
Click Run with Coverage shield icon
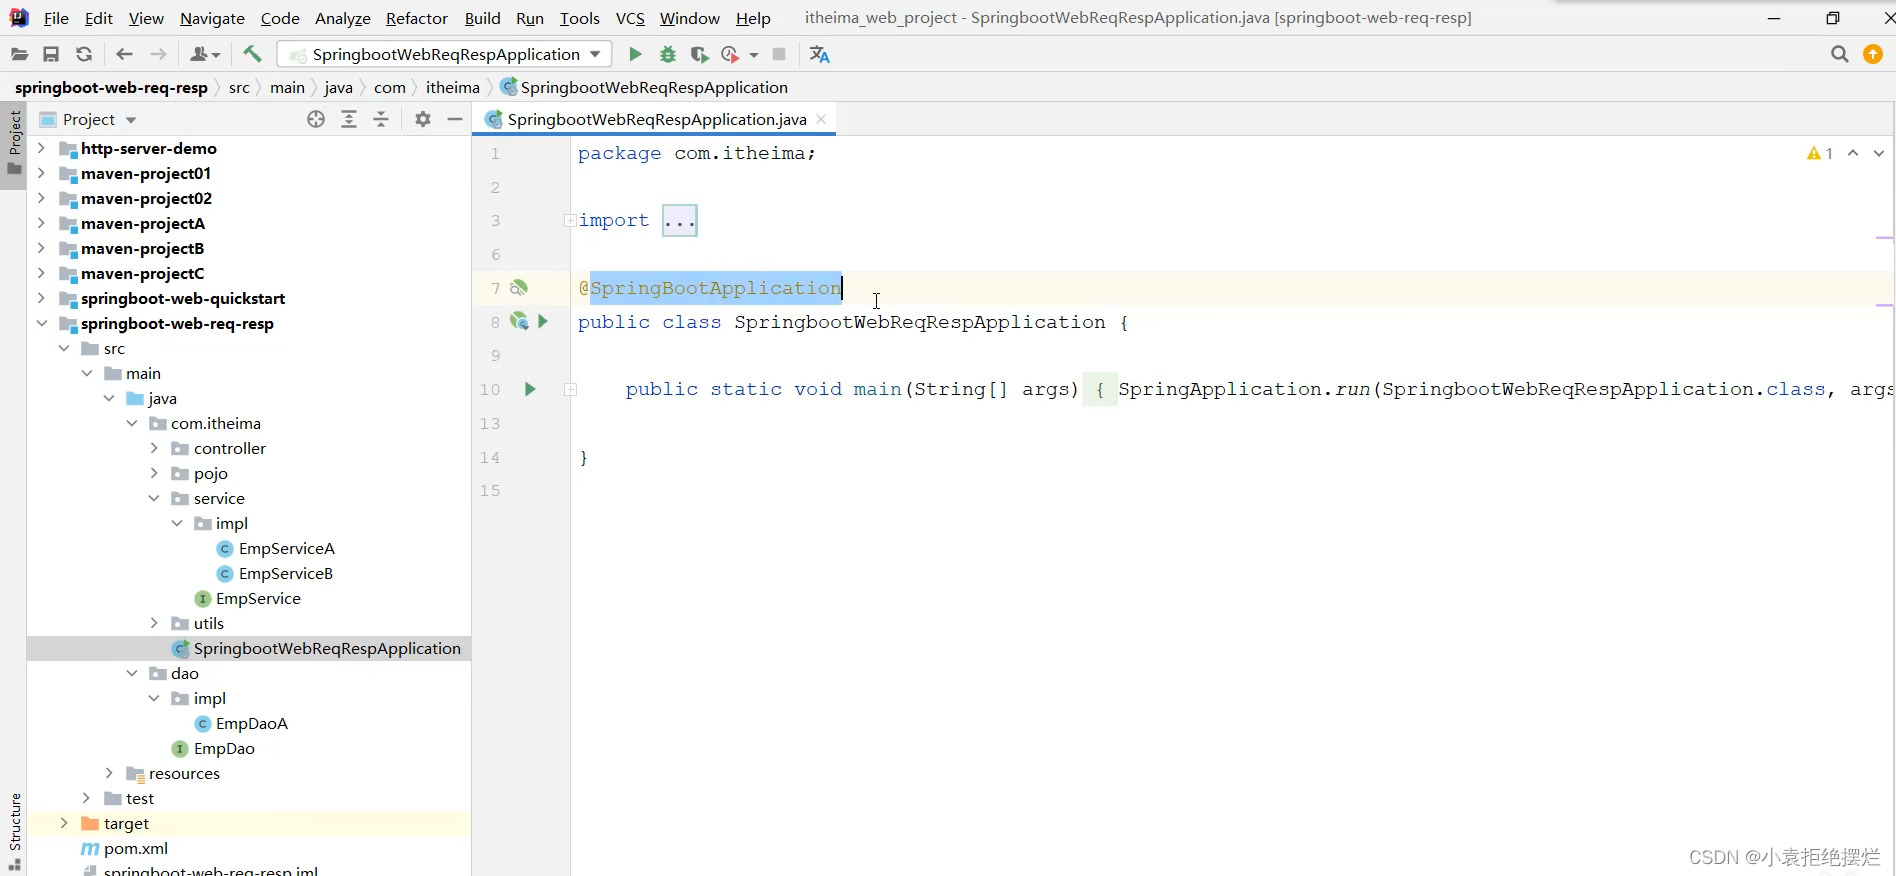[699, 54]
